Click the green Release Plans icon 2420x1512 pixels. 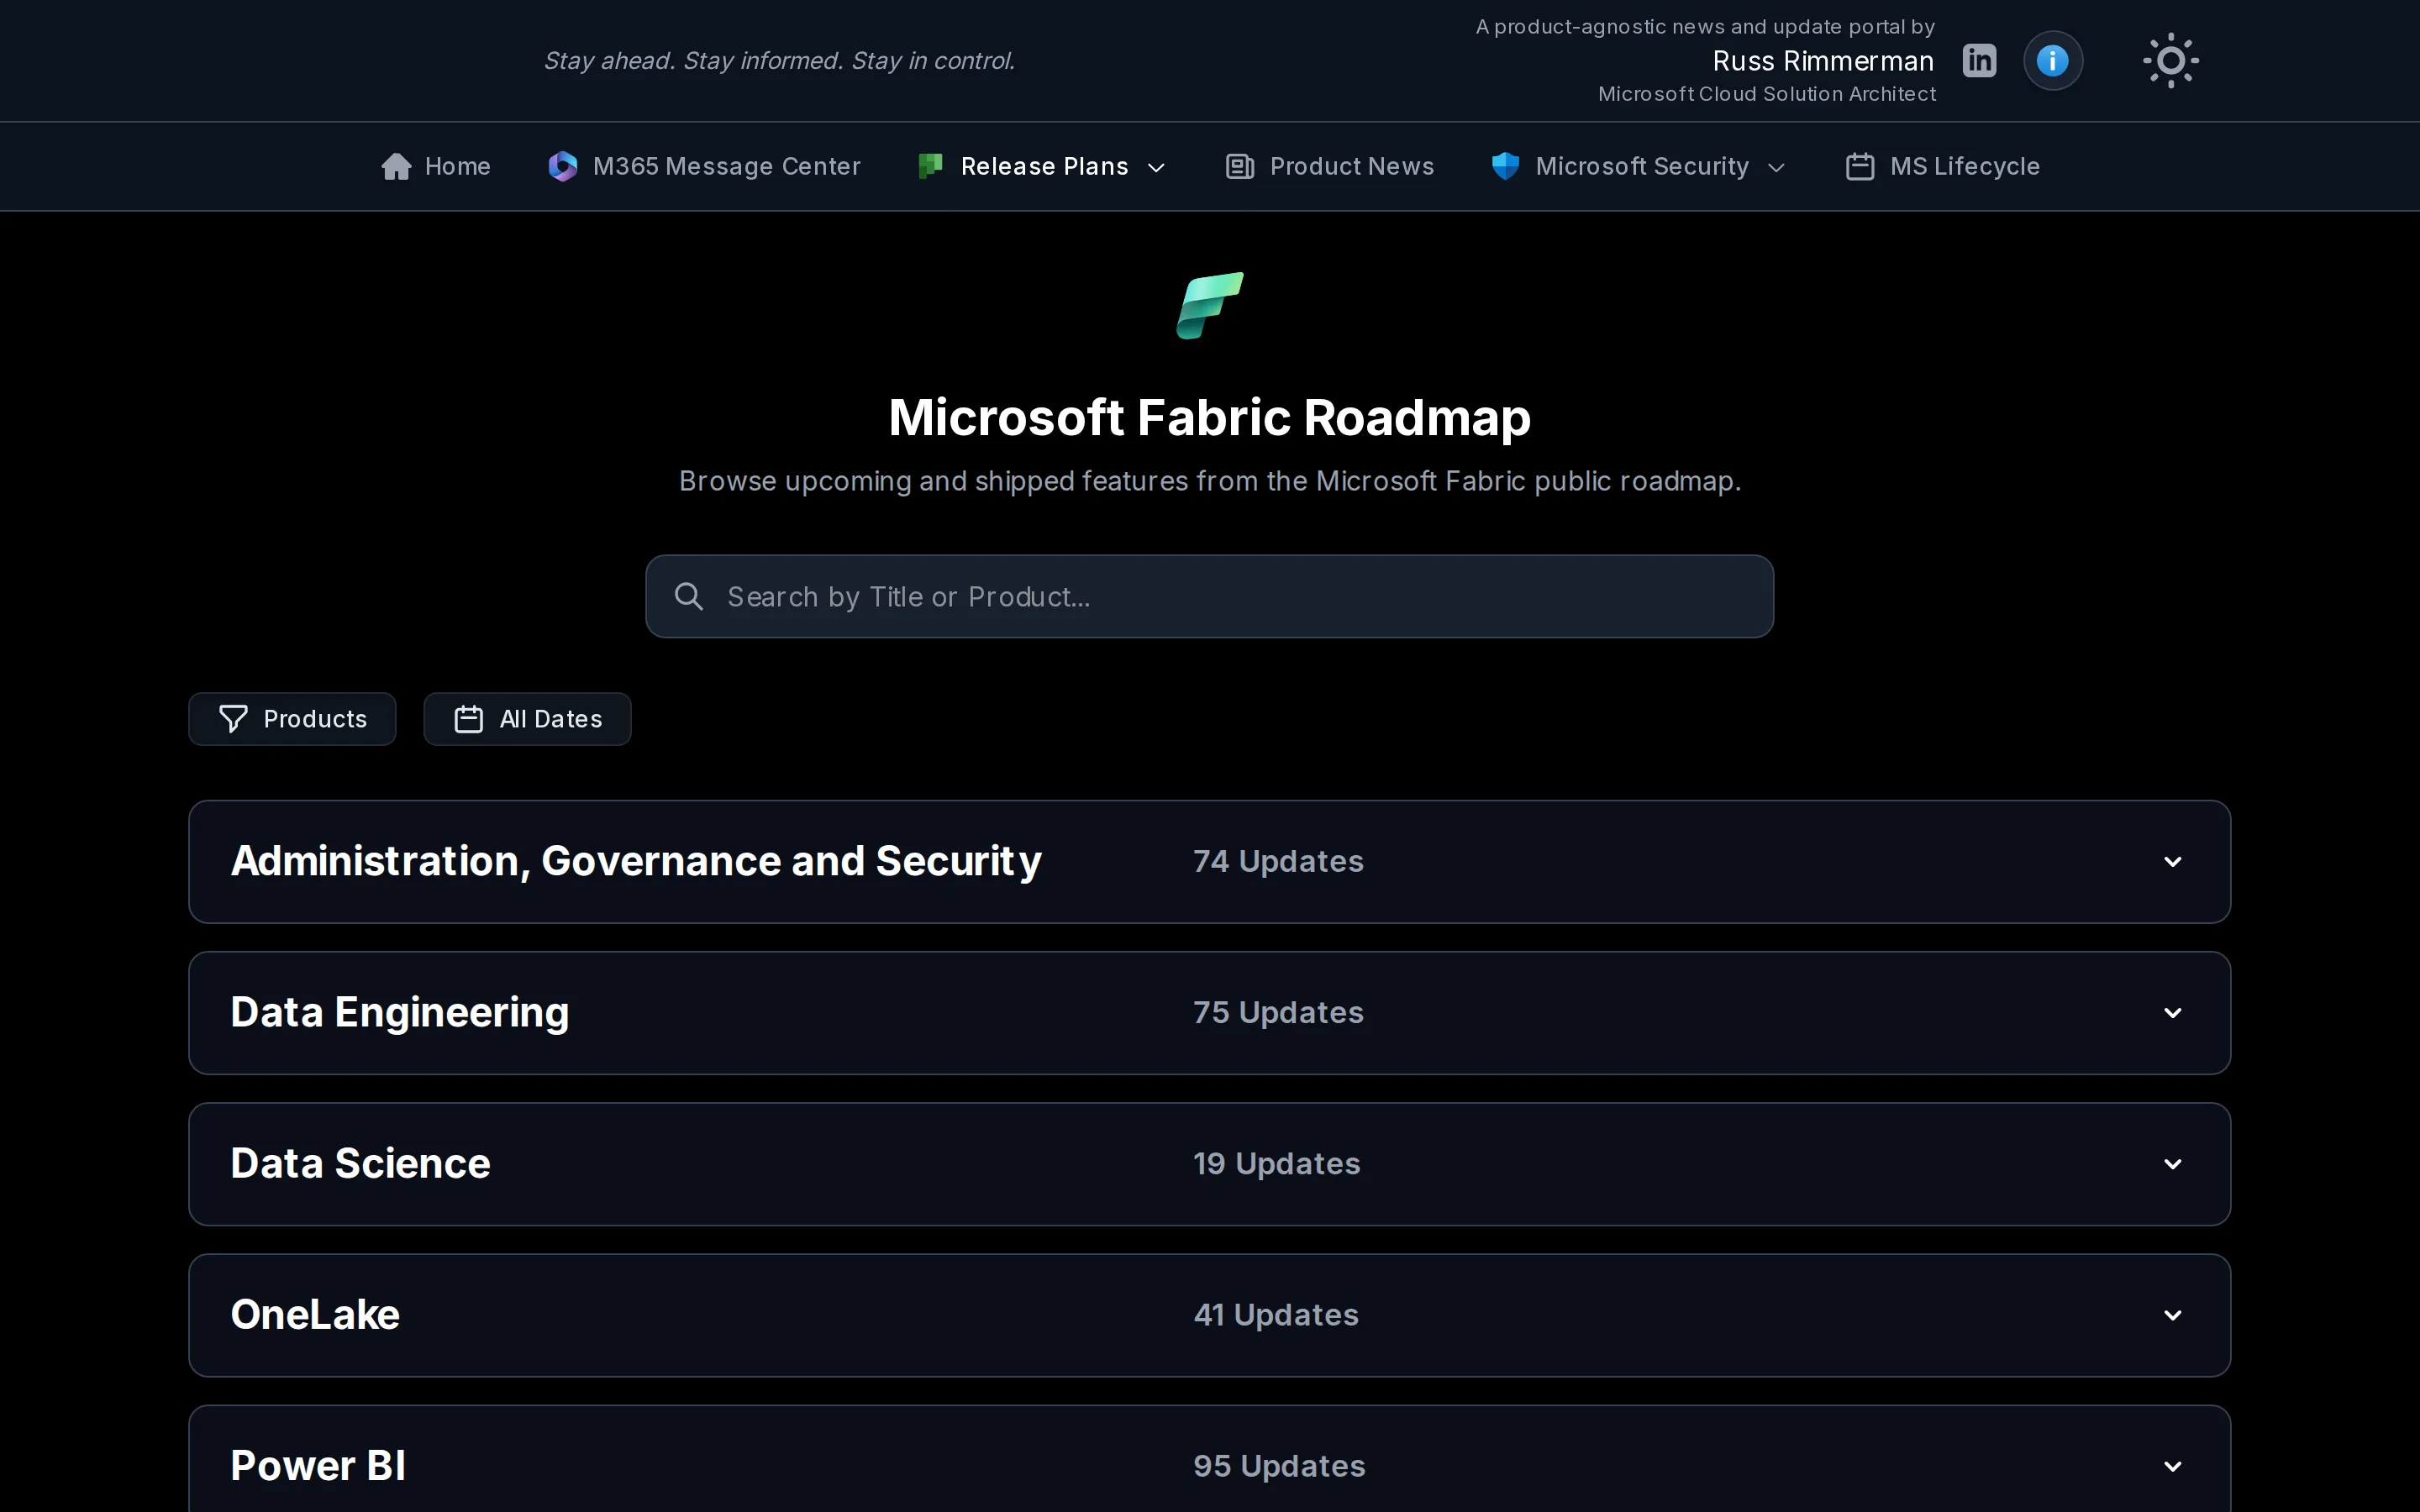pos(930,166)
